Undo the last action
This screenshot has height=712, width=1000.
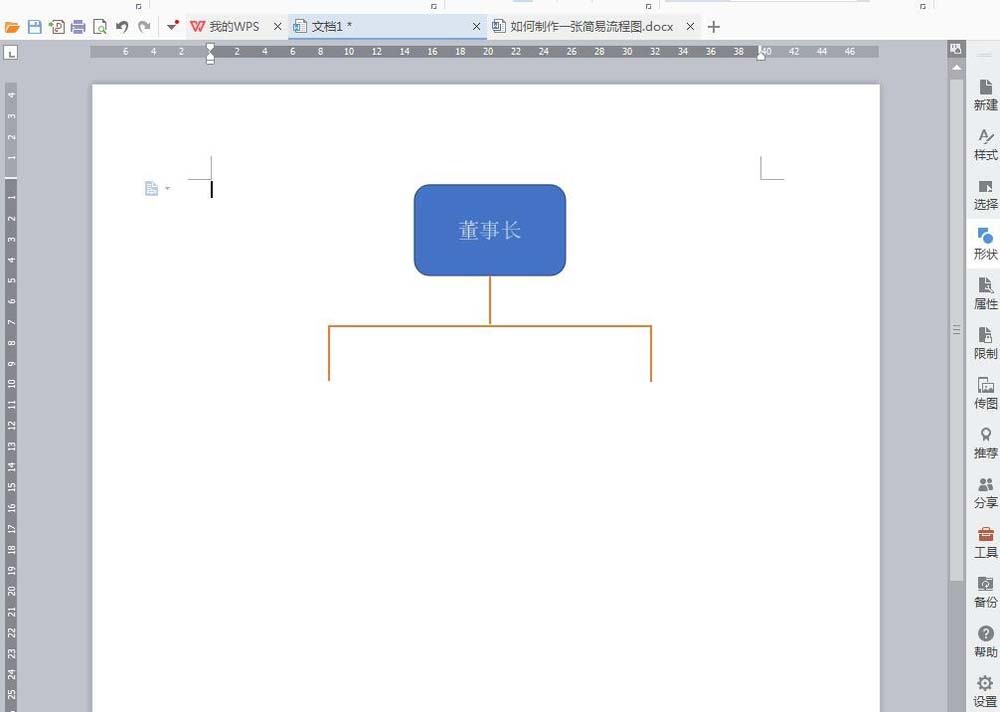(121, 26)
